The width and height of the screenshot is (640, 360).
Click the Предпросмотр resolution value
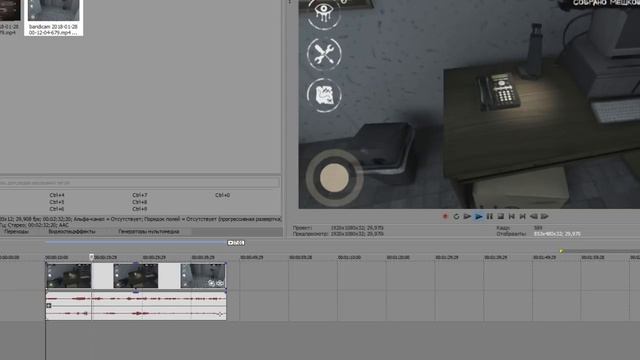(x=357, y=234)
